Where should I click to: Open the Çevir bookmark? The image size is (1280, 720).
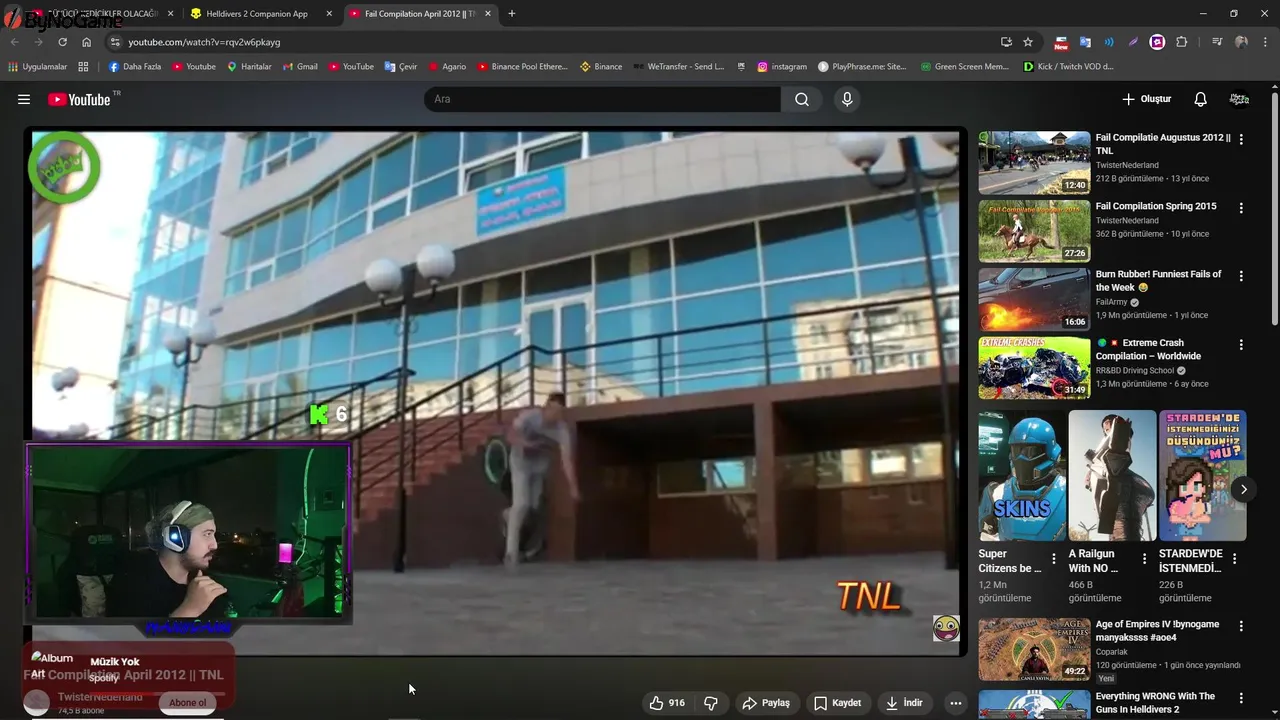[401, 67]
